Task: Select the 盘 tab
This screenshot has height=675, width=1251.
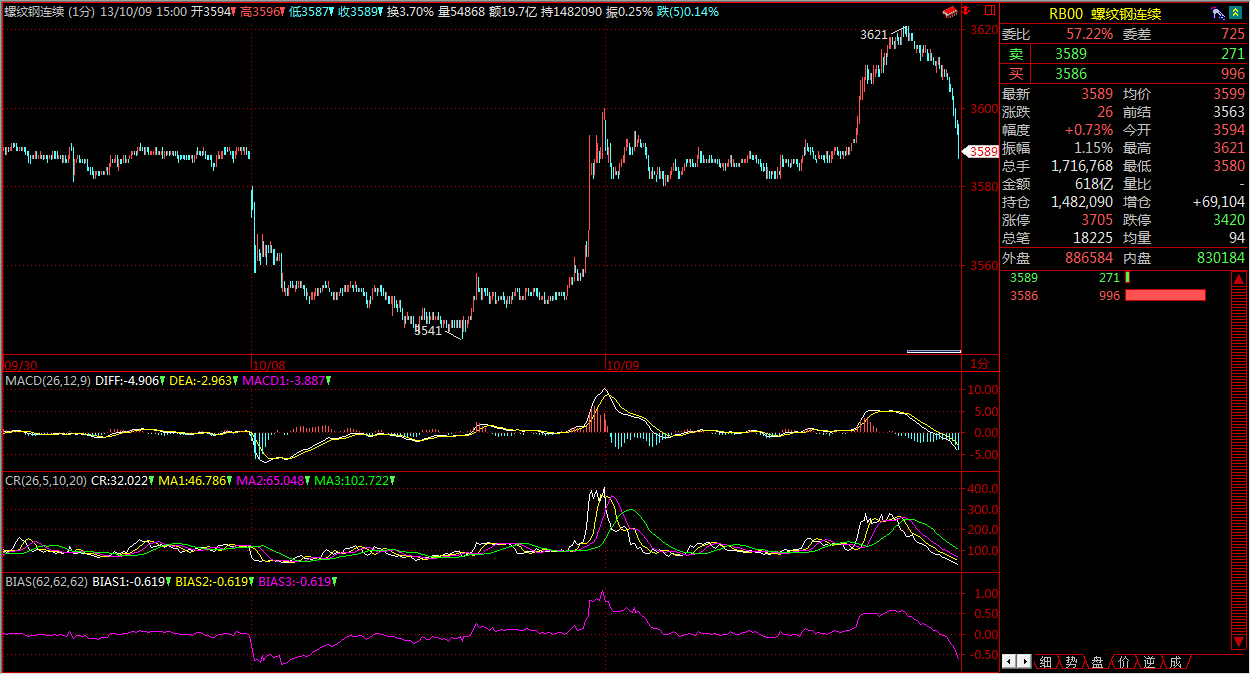Action: tap(1097, 662)
